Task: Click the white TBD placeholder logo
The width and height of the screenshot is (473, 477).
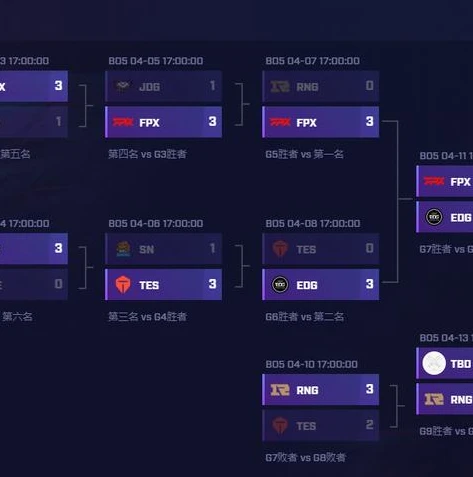Action: [434, 363]
